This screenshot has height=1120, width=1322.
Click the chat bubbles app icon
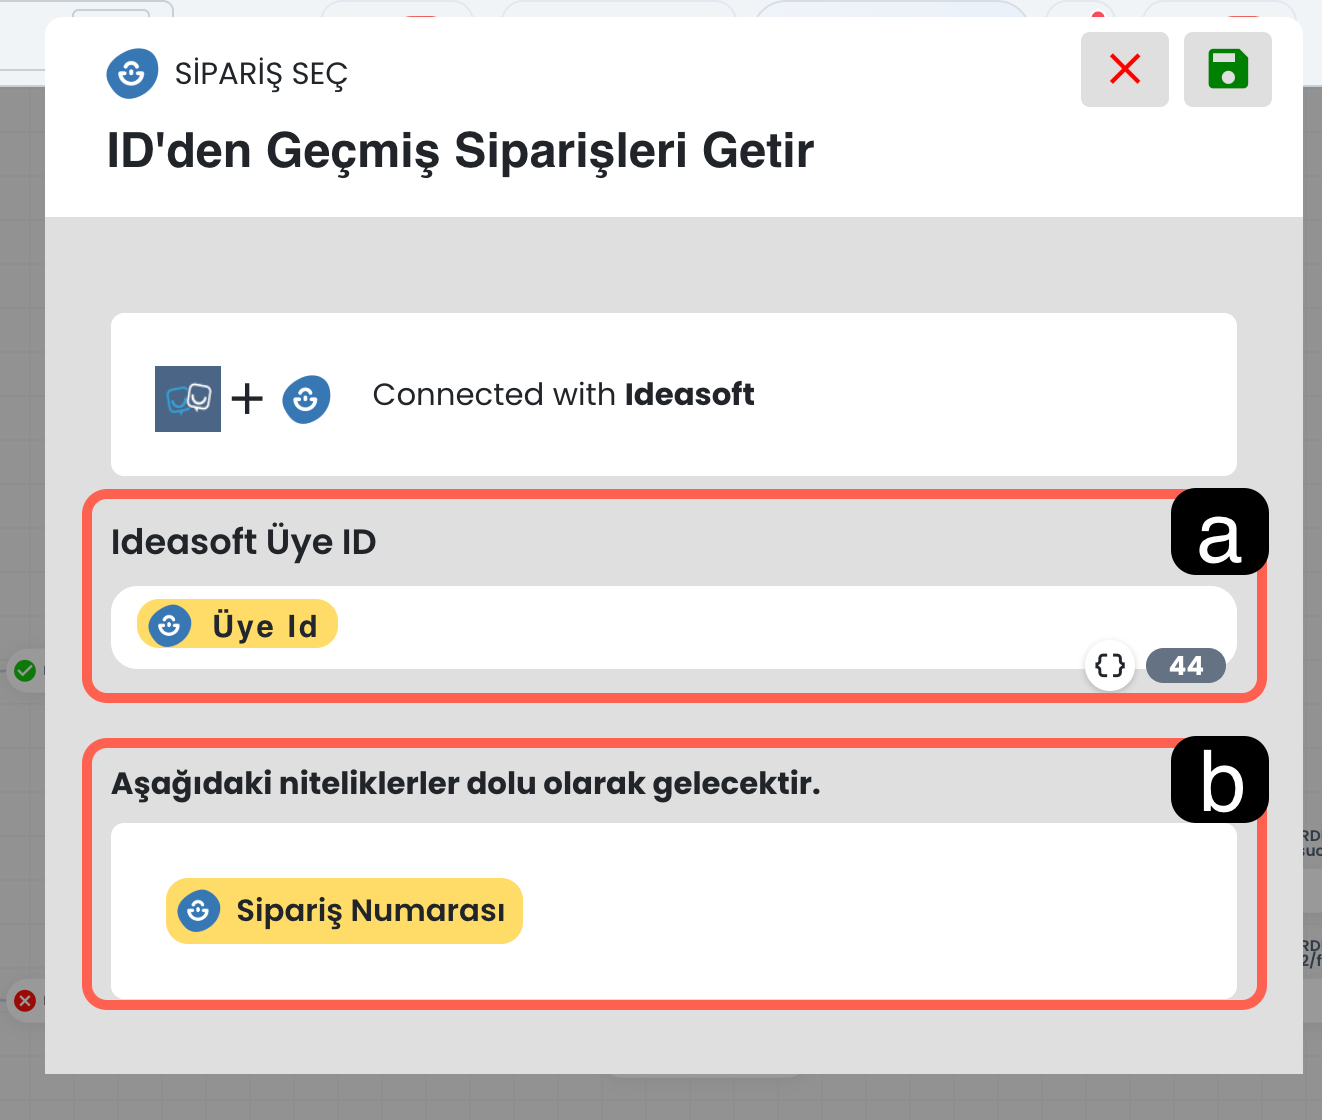188,398
